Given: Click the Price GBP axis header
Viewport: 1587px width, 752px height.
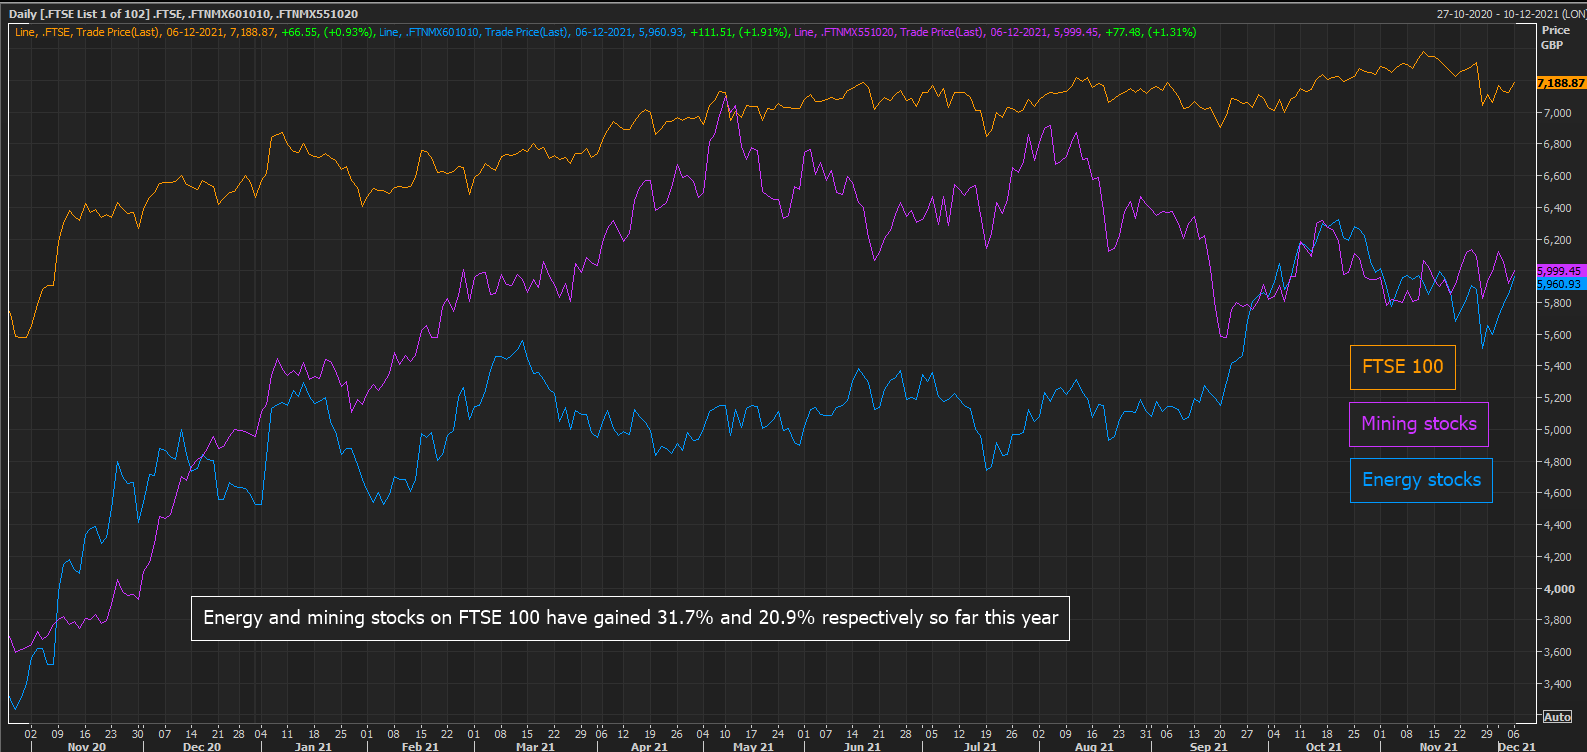Looking at the screenshot, I should [x=1555, y=37].
